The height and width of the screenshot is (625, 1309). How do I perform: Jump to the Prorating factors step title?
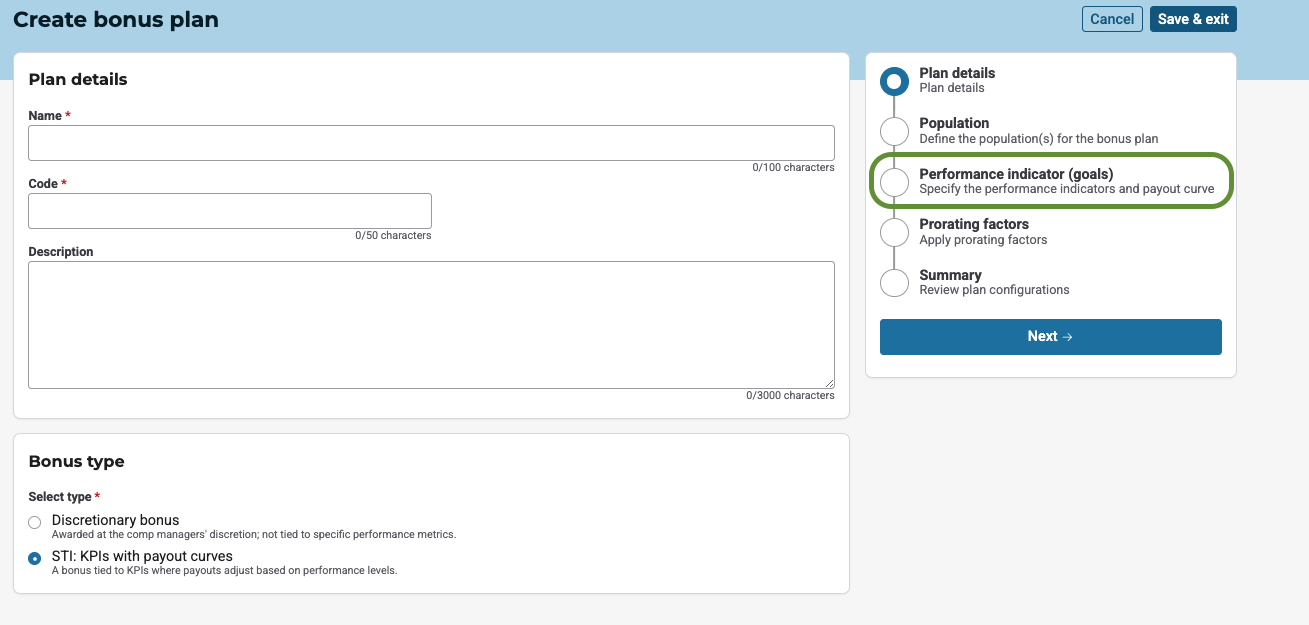974,224
